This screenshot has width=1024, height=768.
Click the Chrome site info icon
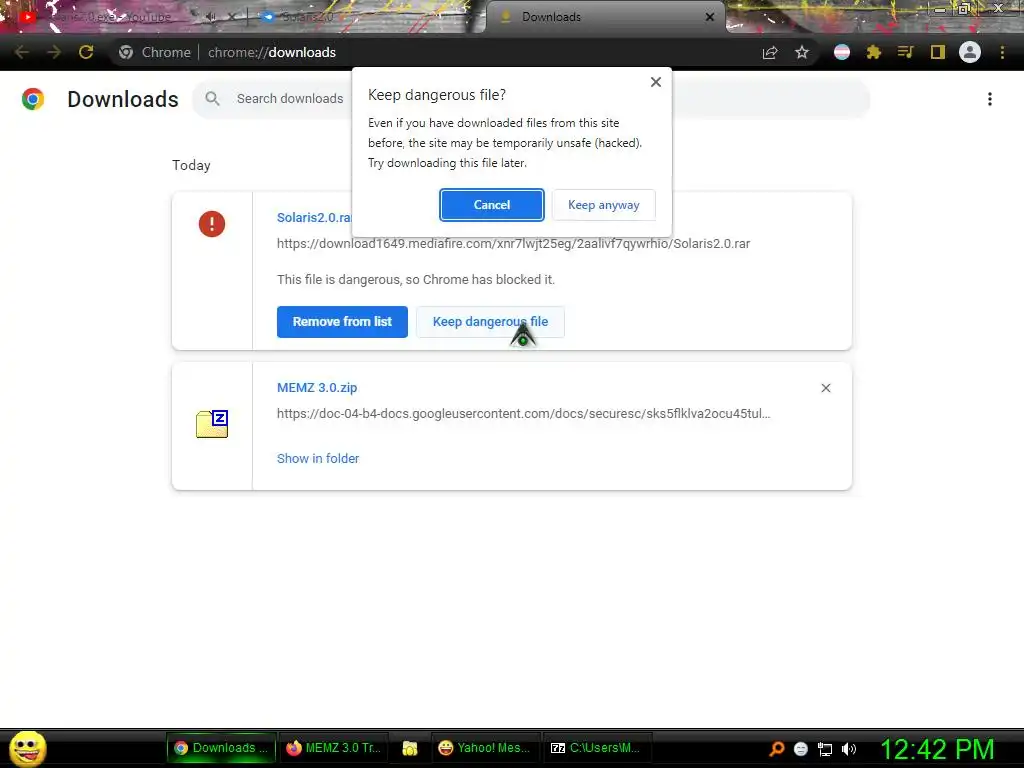(126, 52)
